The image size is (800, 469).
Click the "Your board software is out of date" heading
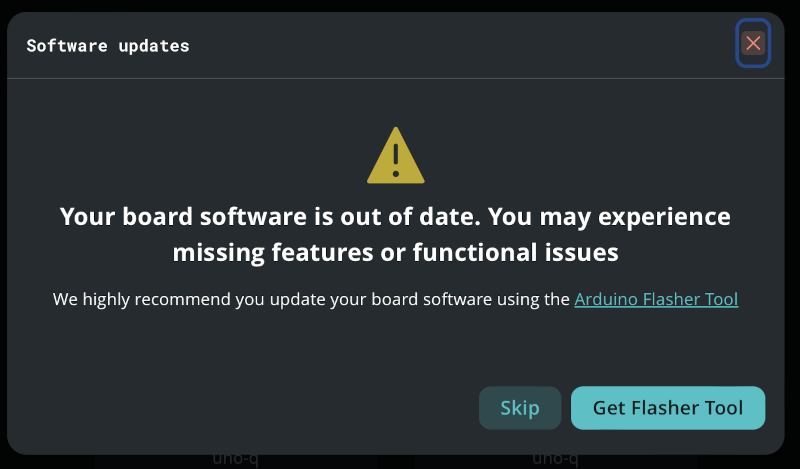(395, 217)
